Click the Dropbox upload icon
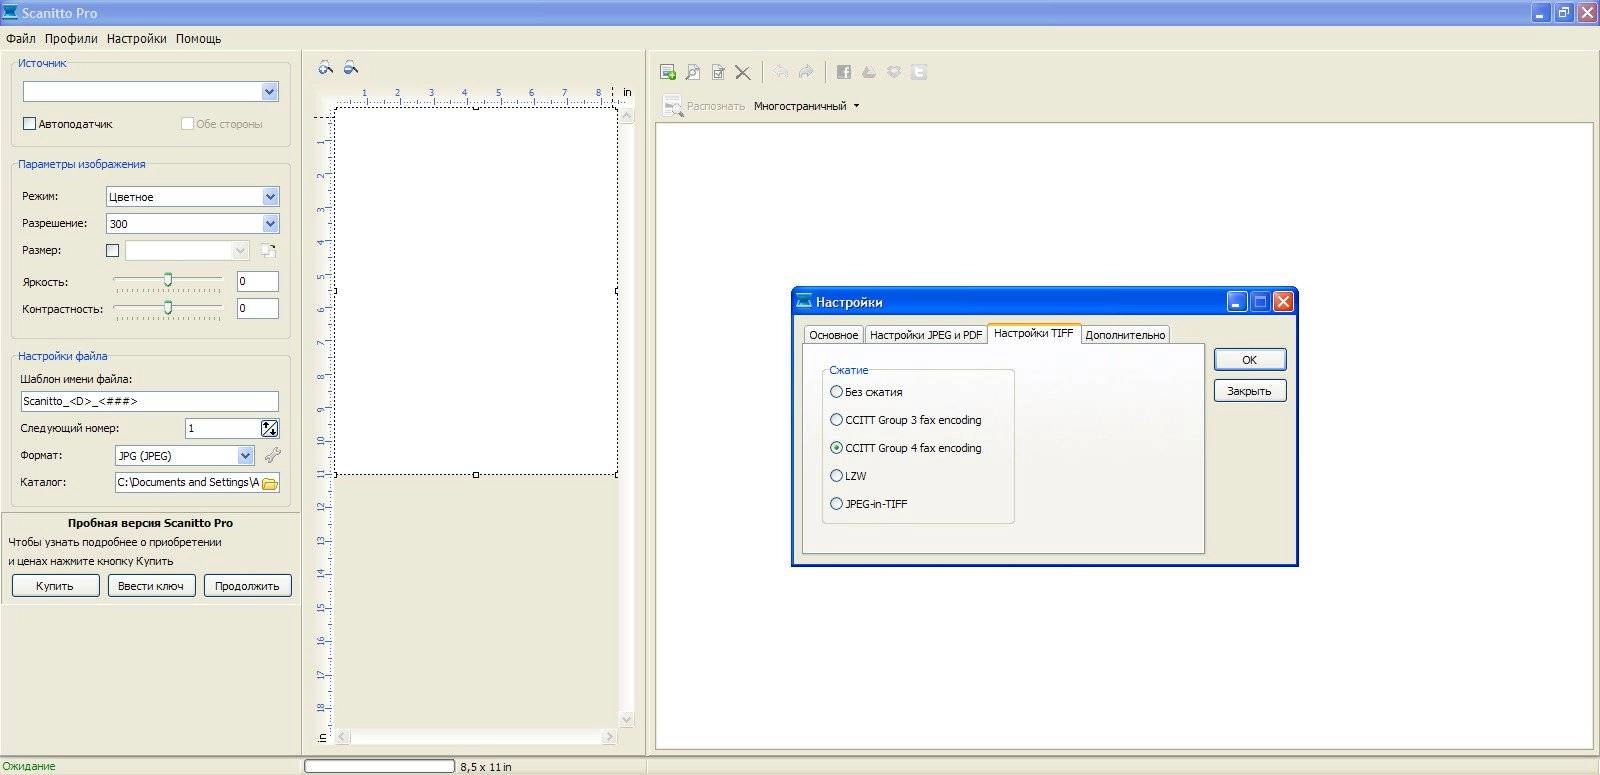 [x=894, y=72]
